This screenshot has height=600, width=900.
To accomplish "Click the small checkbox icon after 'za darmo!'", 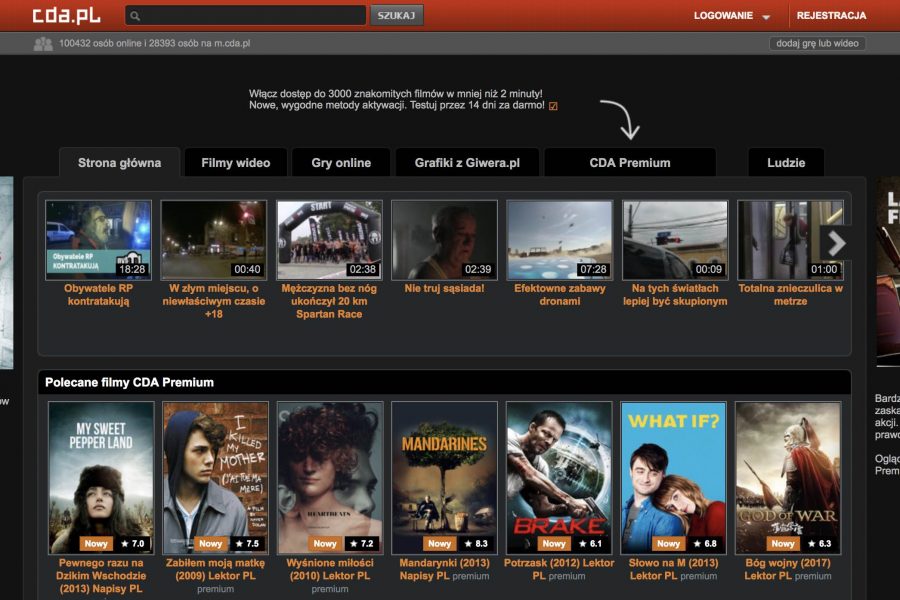I will pos(553,106).
